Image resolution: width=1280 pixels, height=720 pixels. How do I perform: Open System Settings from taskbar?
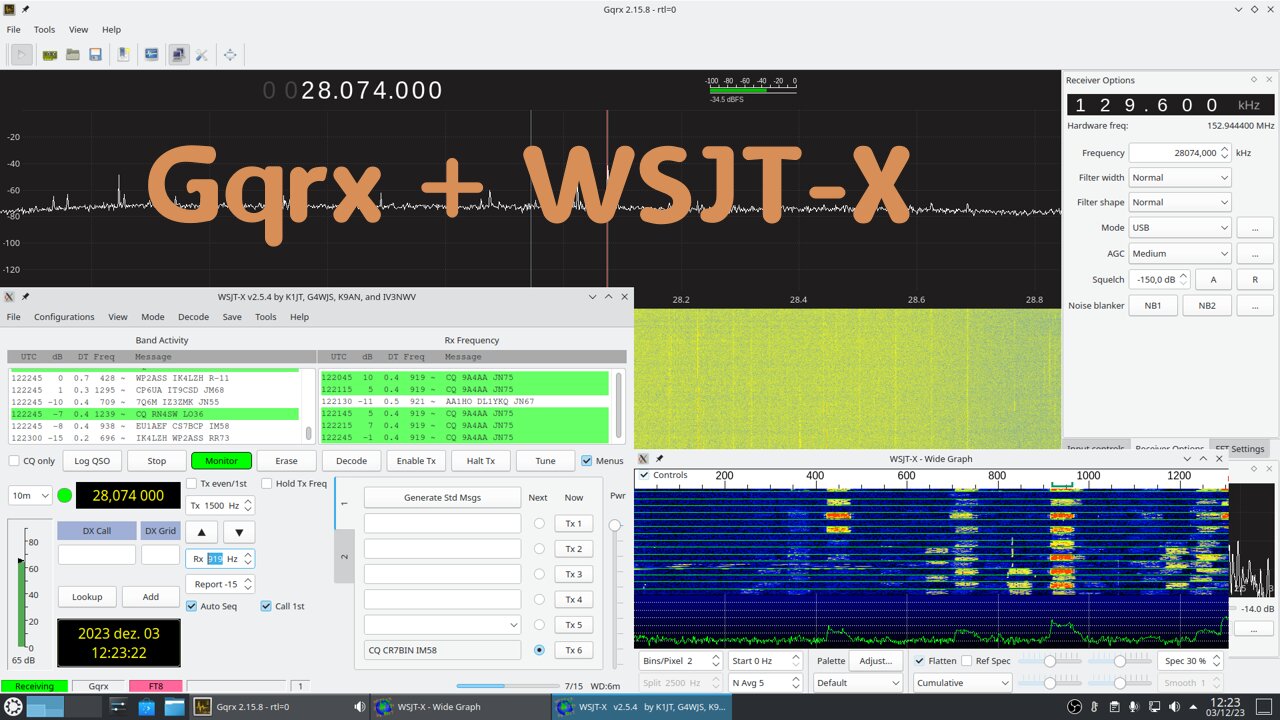pos(118,707)
